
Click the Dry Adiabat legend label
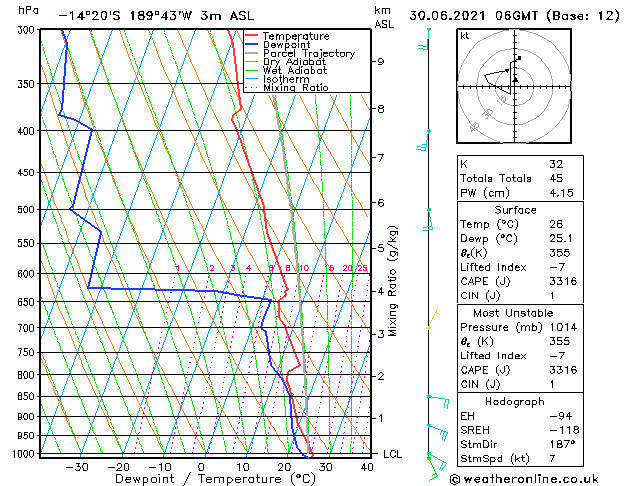tap(294, 62)
